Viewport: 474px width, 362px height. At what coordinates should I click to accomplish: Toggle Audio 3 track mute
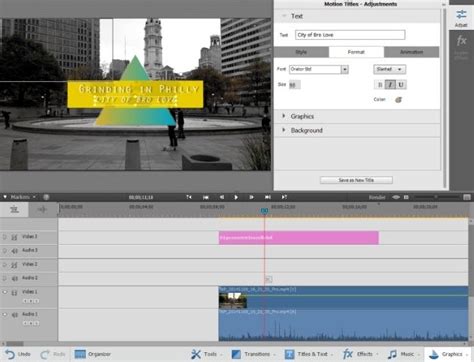coord(5,250)
